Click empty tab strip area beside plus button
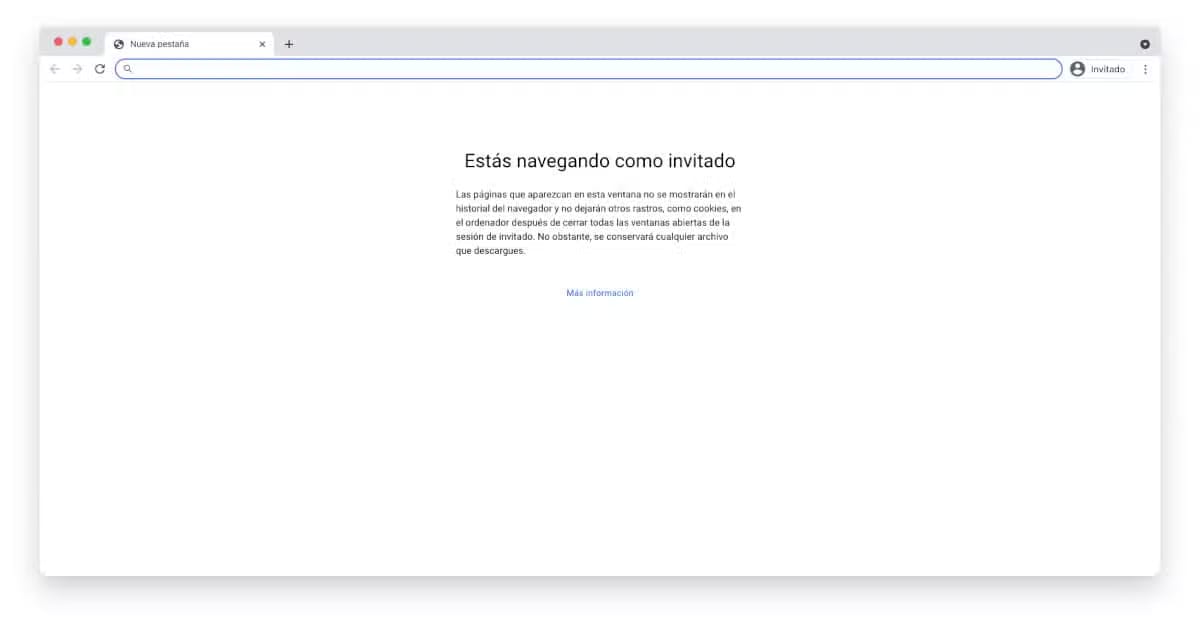This screenshot has height=628, width=1200. (x=700, y=43)
